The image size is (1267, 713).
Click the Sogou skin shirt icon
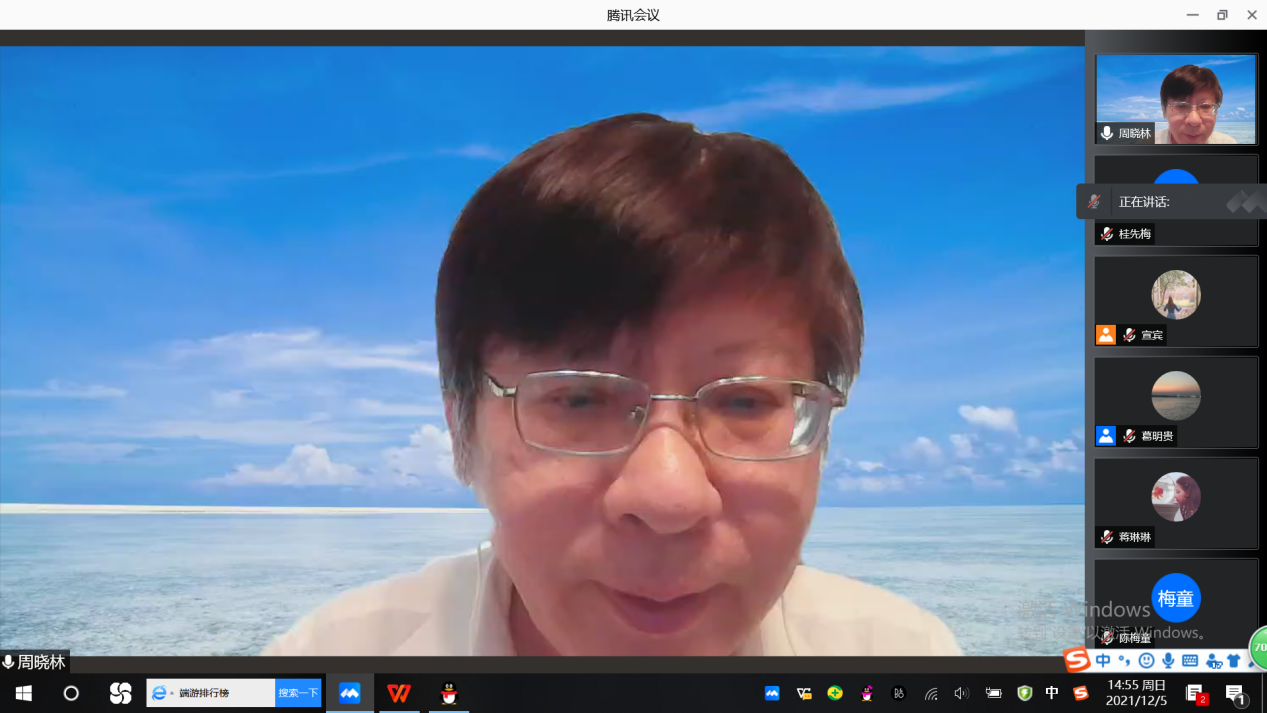pos(1234,661)
